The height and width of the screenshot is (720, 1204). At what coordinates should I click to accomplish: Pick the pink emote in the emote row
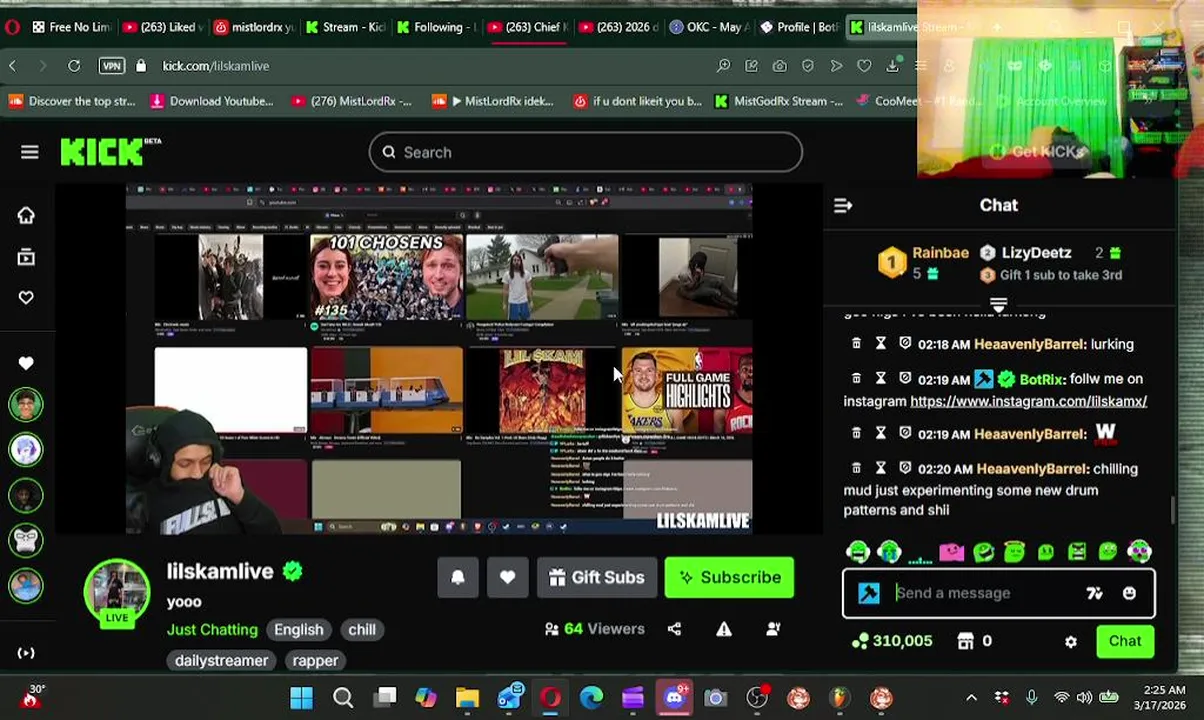[x=951, y=551]
